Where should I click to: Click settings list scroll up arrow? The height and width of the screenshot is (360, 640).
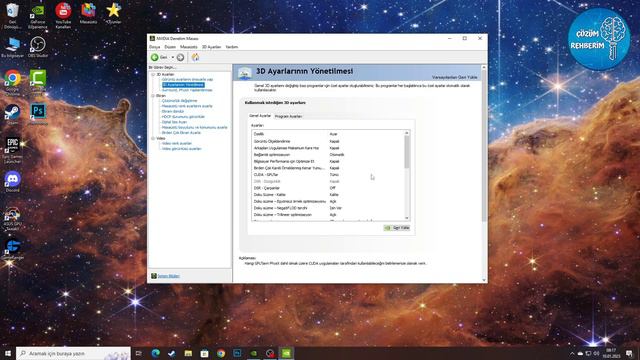[407, 133]
